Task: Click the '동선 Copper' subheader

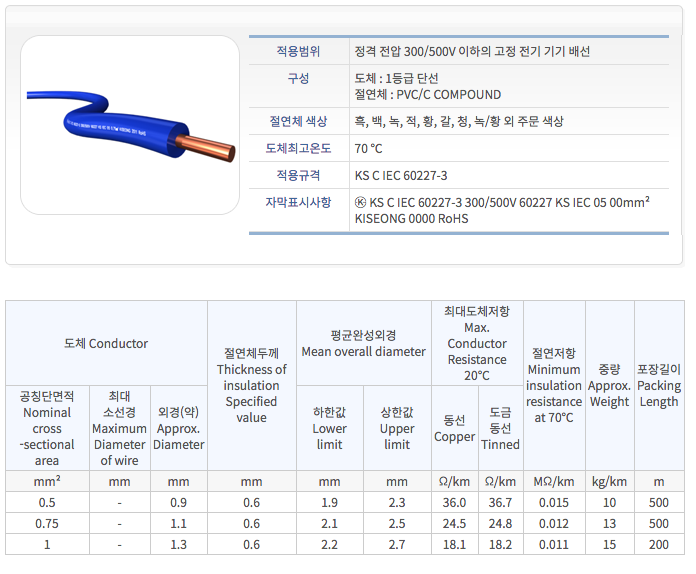Action: pos(455,428)
